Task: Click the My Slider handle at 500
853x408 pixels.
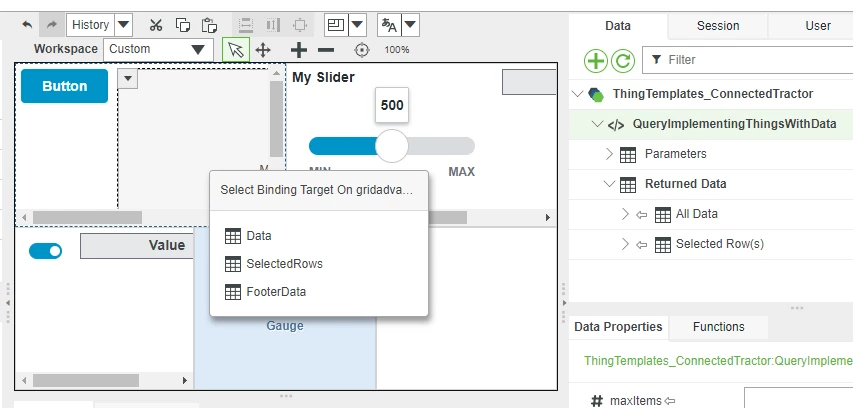Action: pyautogui.click(x=392, y=146)
